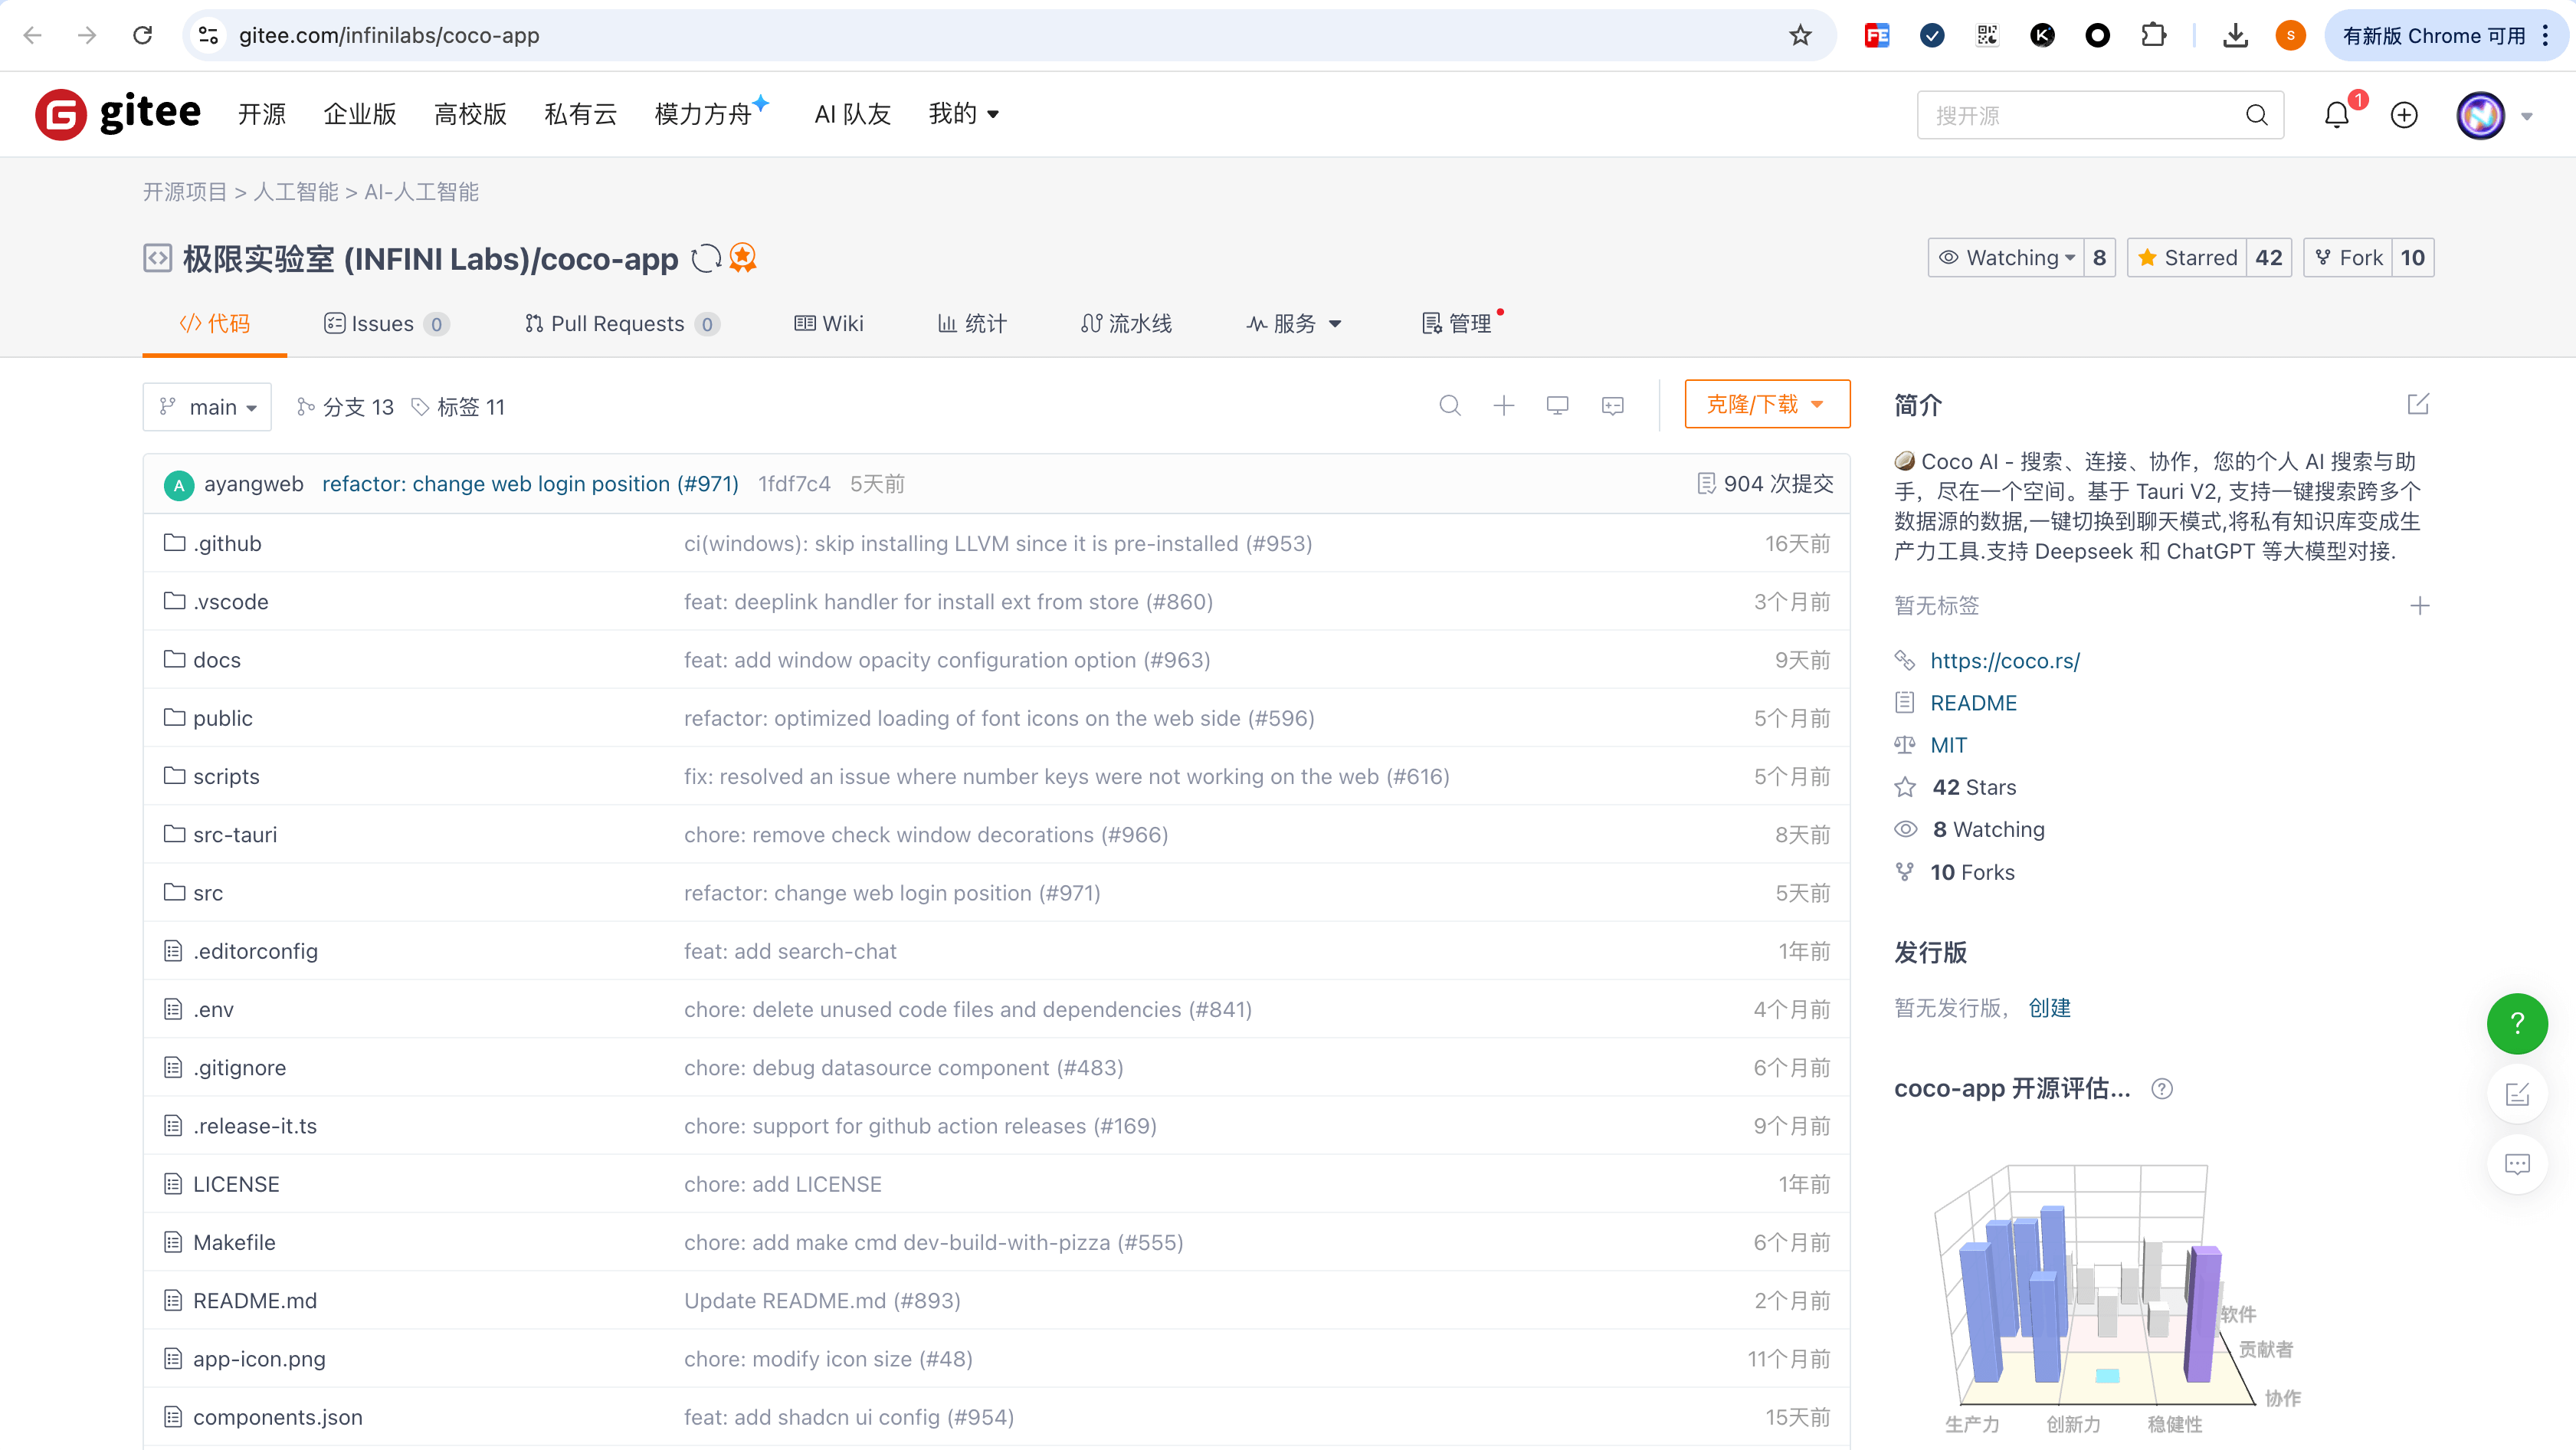Image resolution: width=2576 pixels, height=1450 pixels.
Task: Click the 搜开源 search input field
Action: 2080,115
